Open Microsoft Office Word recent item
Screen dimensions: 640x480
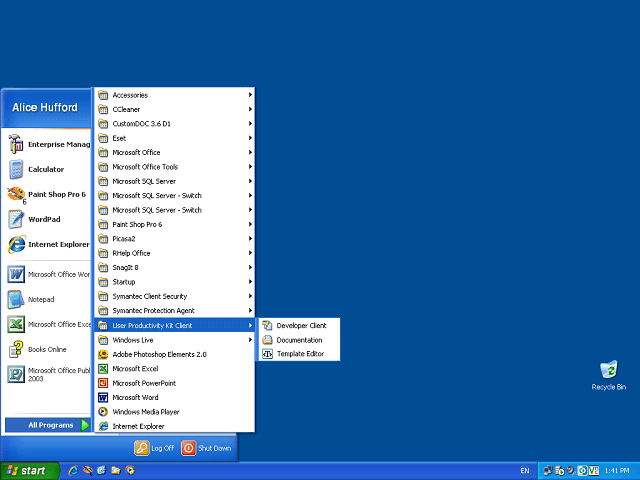click(48, 274)
